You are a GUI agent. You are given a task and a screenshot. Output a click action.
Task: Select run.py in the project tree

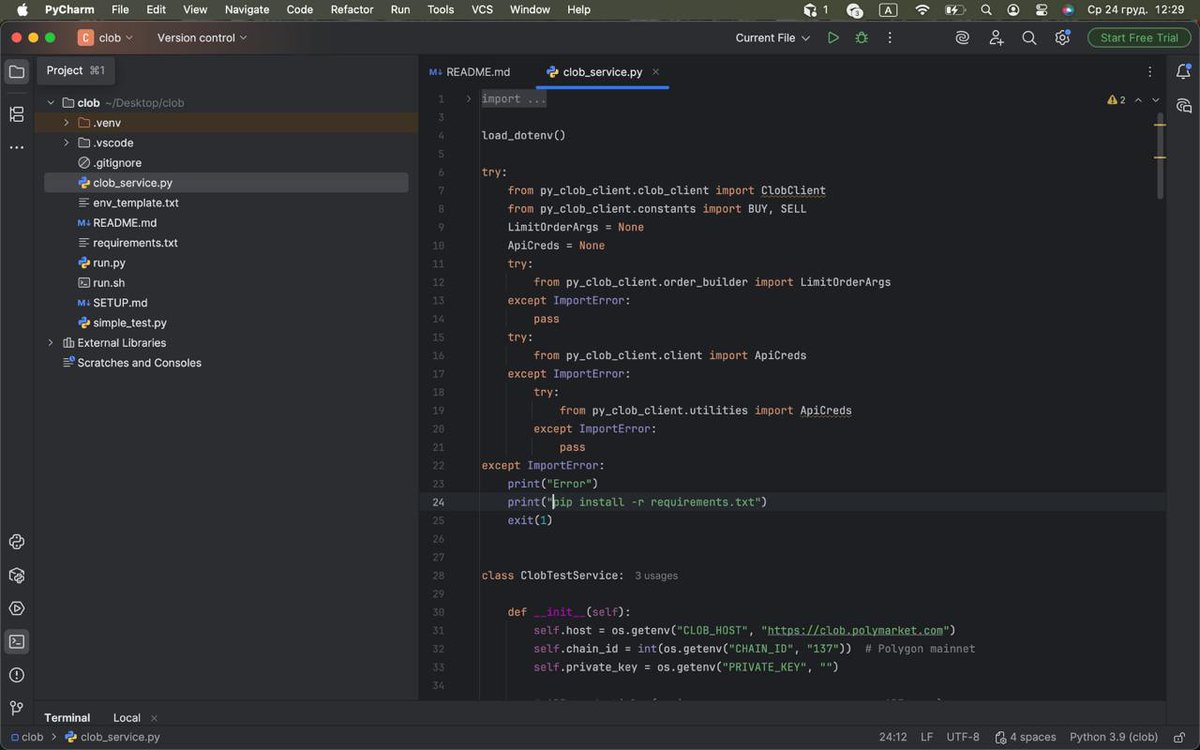point(109,263)
